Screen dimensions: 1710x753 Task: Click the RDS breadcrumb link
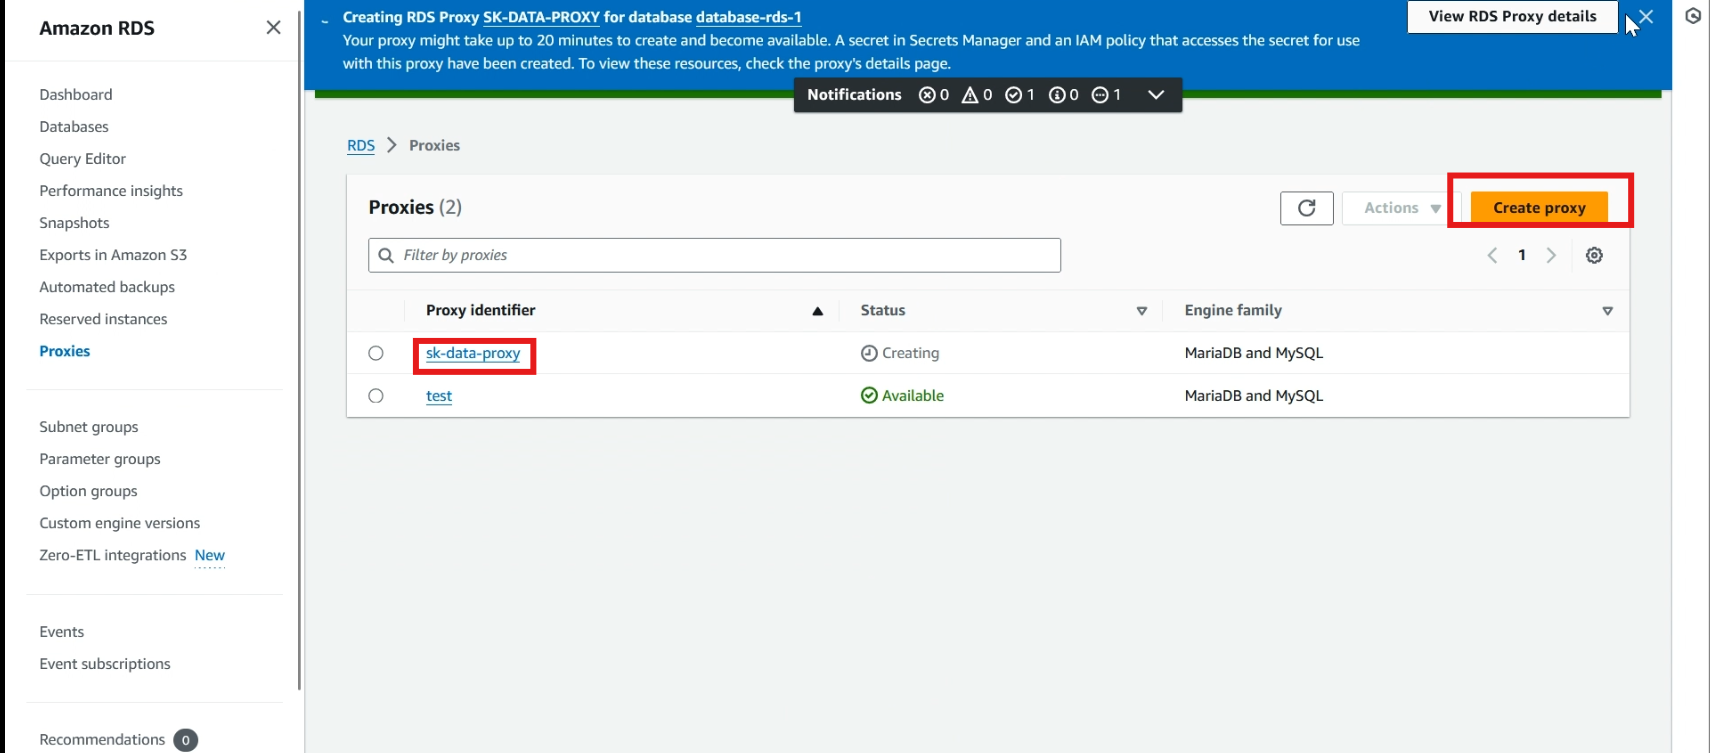361,146
